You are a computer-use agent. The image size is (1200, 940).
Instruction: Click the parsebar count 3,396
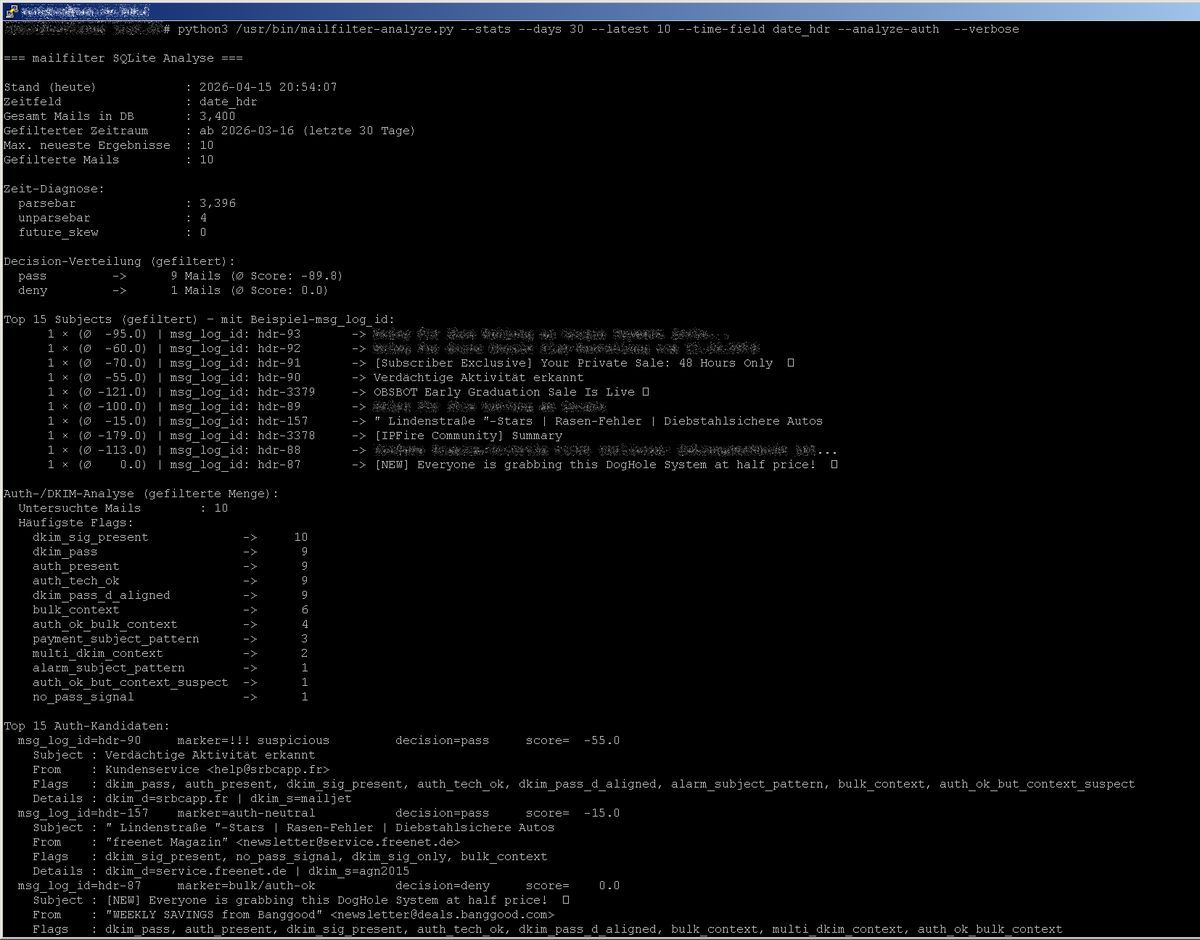point(217,203)
